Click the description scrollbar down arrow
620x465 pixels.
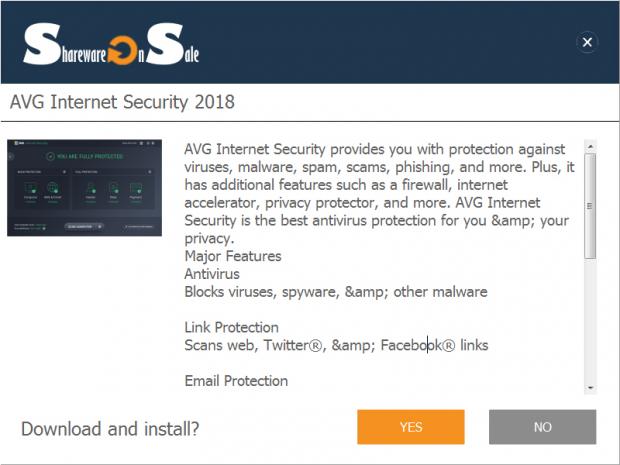point(591,386)
